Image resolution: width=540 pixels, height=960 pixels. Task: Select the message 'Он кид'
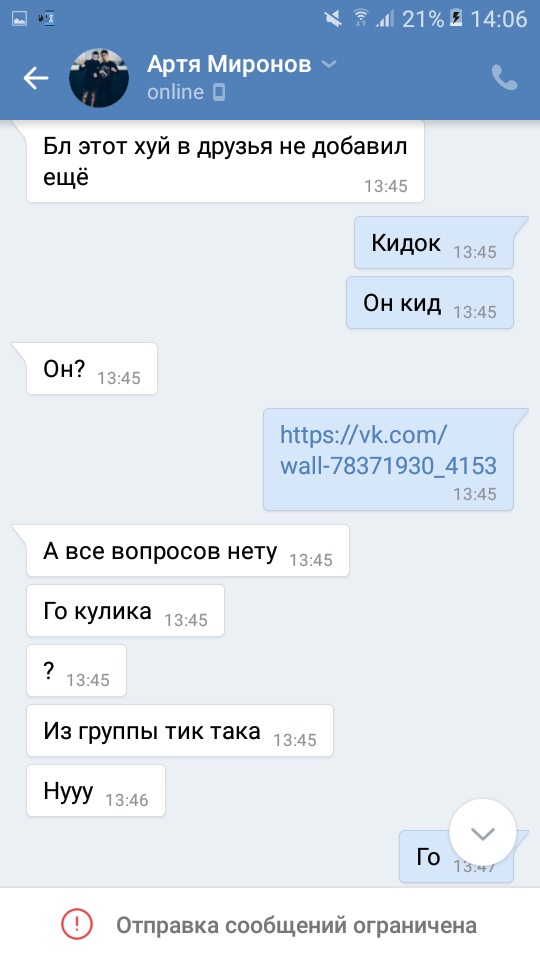(x=430, y=302)
